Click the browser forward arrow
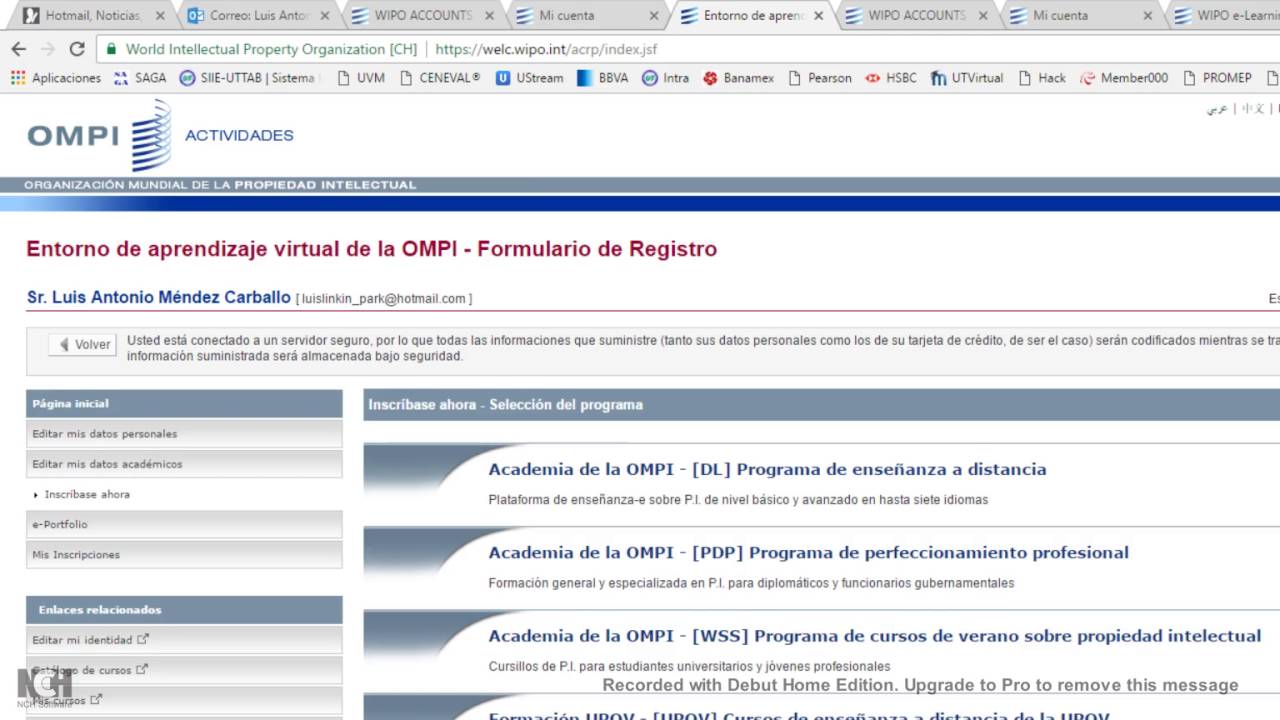 coord(47,49)
